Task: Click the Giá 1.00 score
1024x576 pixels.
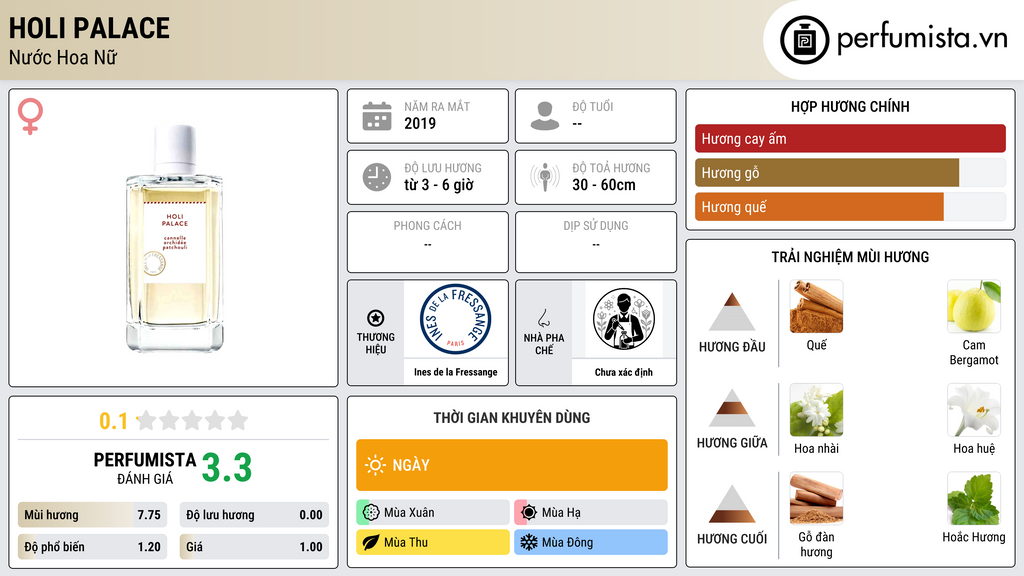Action: pos(254,547)
